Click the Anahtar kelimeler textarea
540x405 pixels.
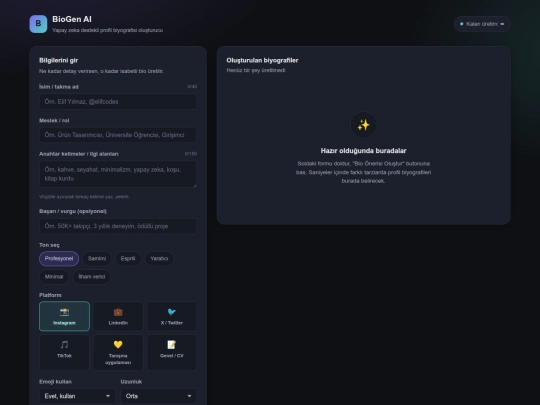coord(118,174)
